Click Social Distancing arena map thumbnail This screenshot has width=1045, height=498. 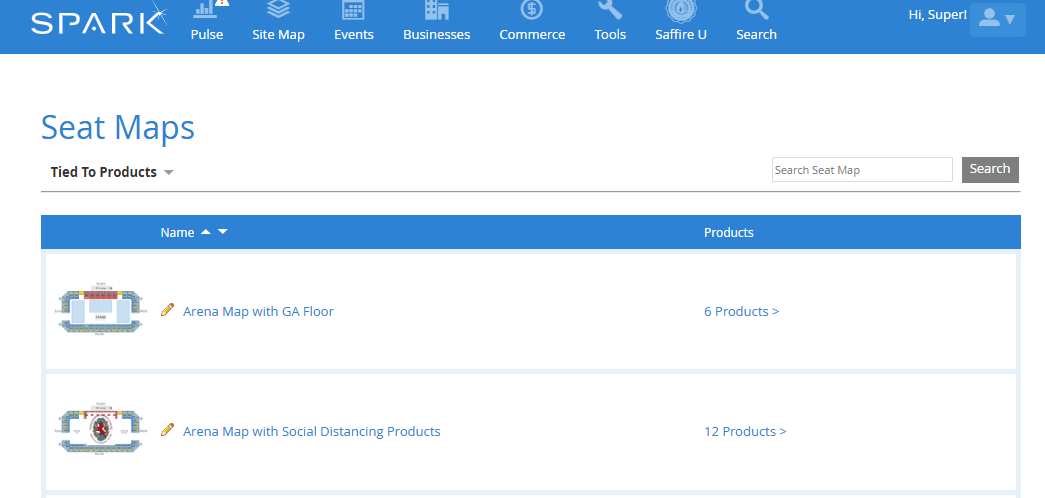(100, 430)
